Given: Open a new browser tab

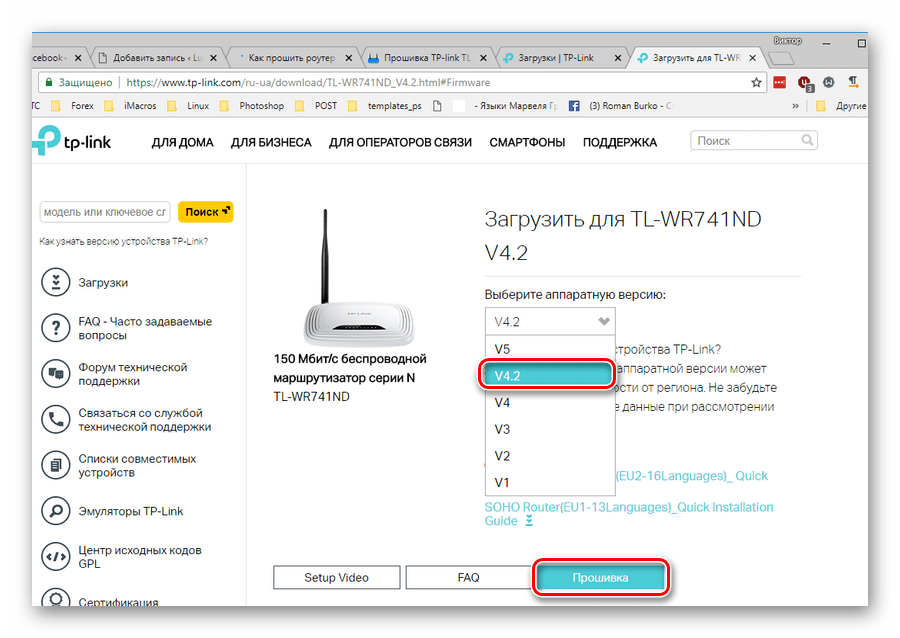Looking at the screenshot, I should [x=781, y=58].
